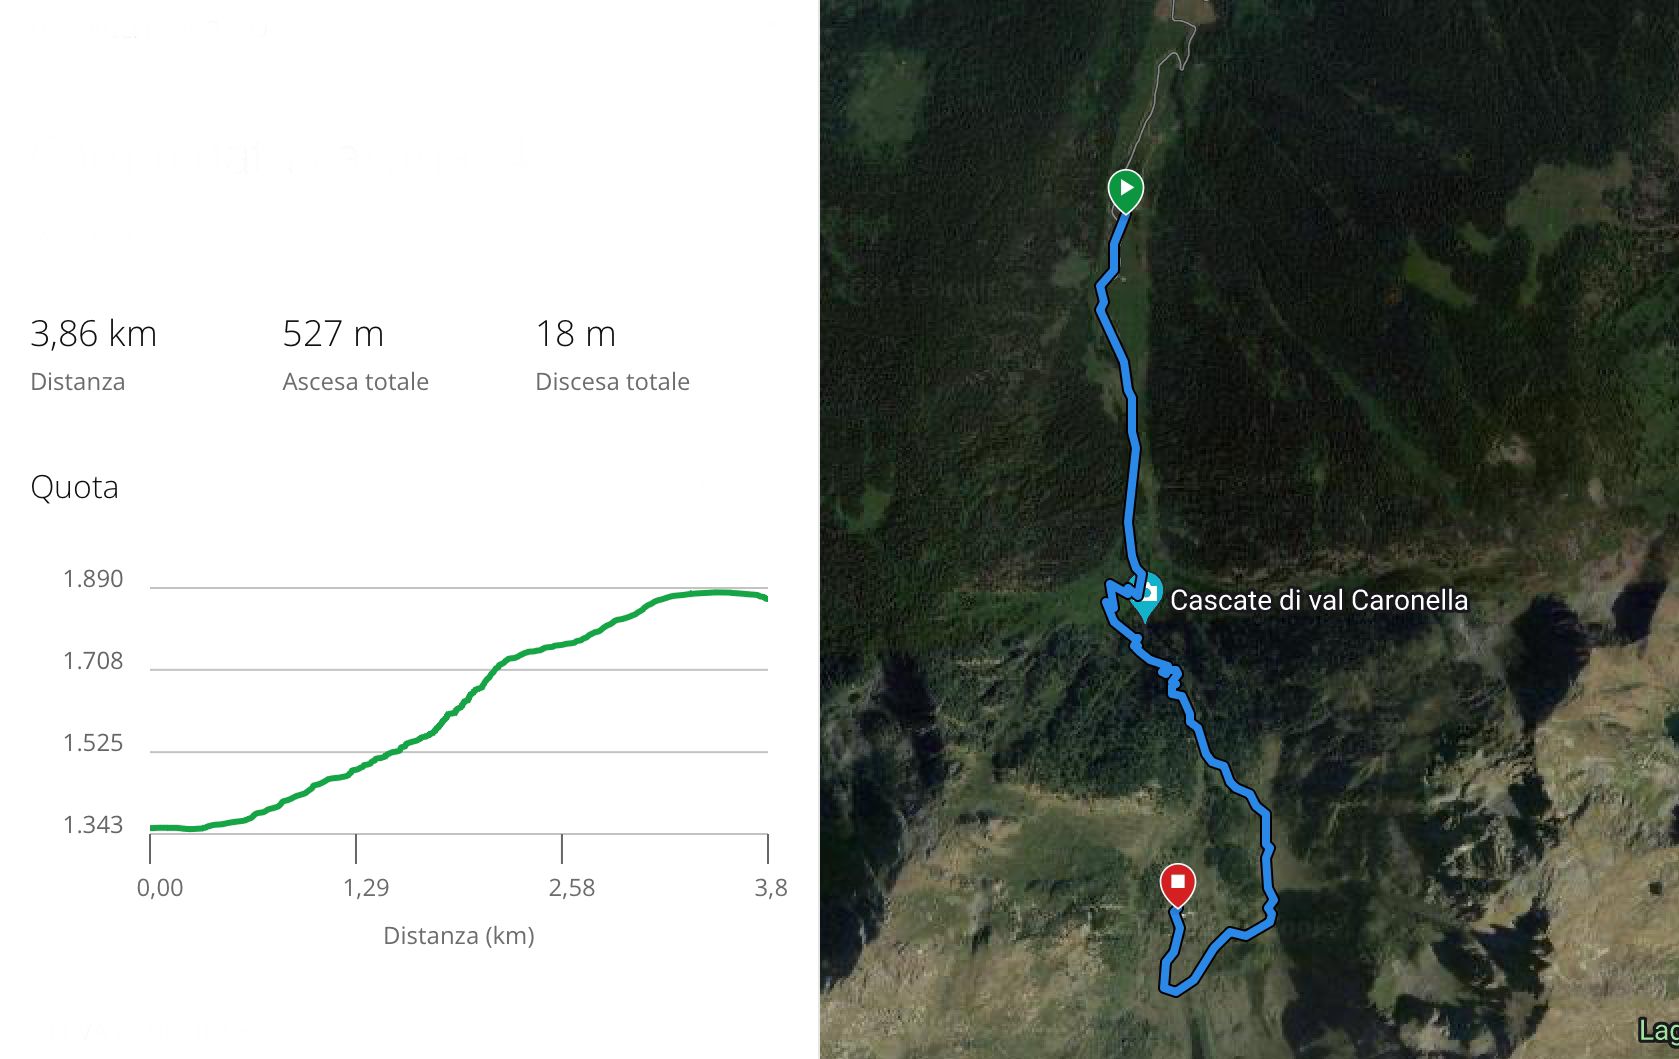This screenshot has width=1679, height=1059.
Task: Click the 1.890 elevation gridline label
Action: (93, 579)
